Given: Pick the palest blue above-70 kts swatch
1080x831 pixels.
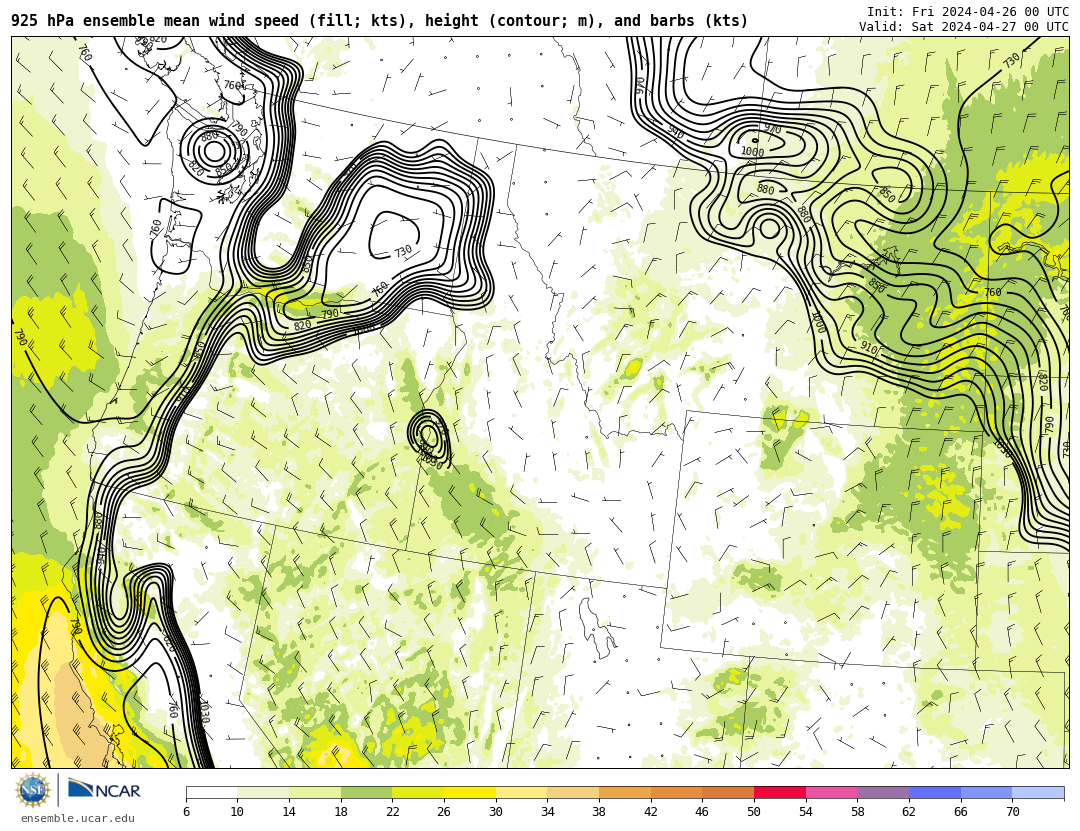Looking at the screenshot, I should [1038, 792].
